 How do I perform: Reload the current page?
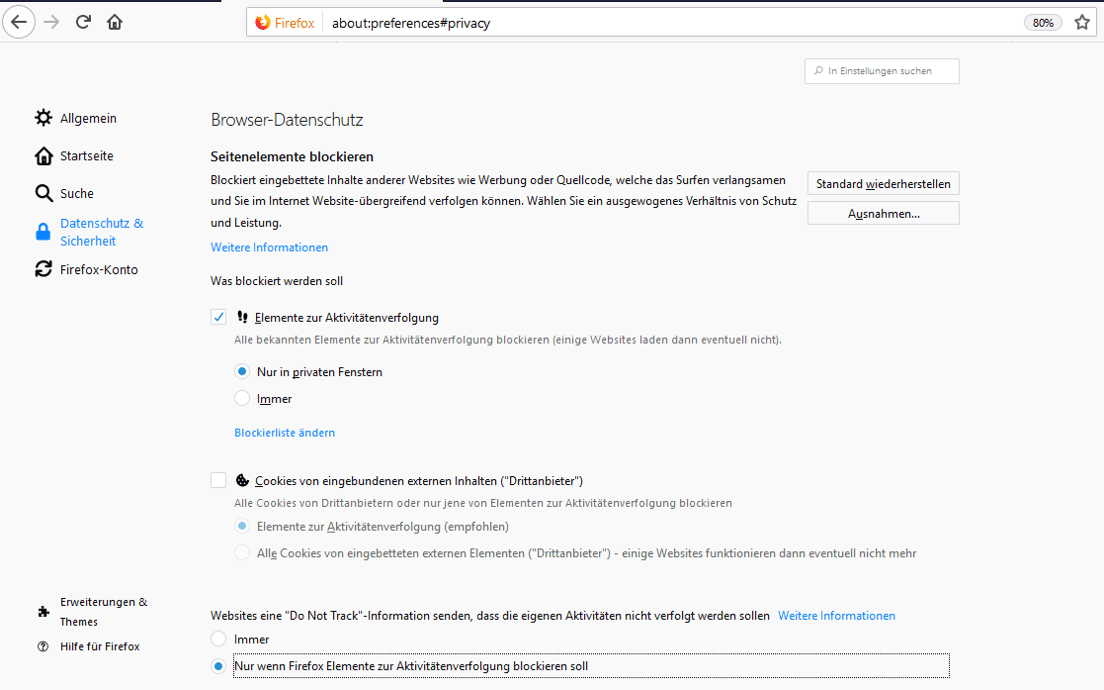pos(83,22)
